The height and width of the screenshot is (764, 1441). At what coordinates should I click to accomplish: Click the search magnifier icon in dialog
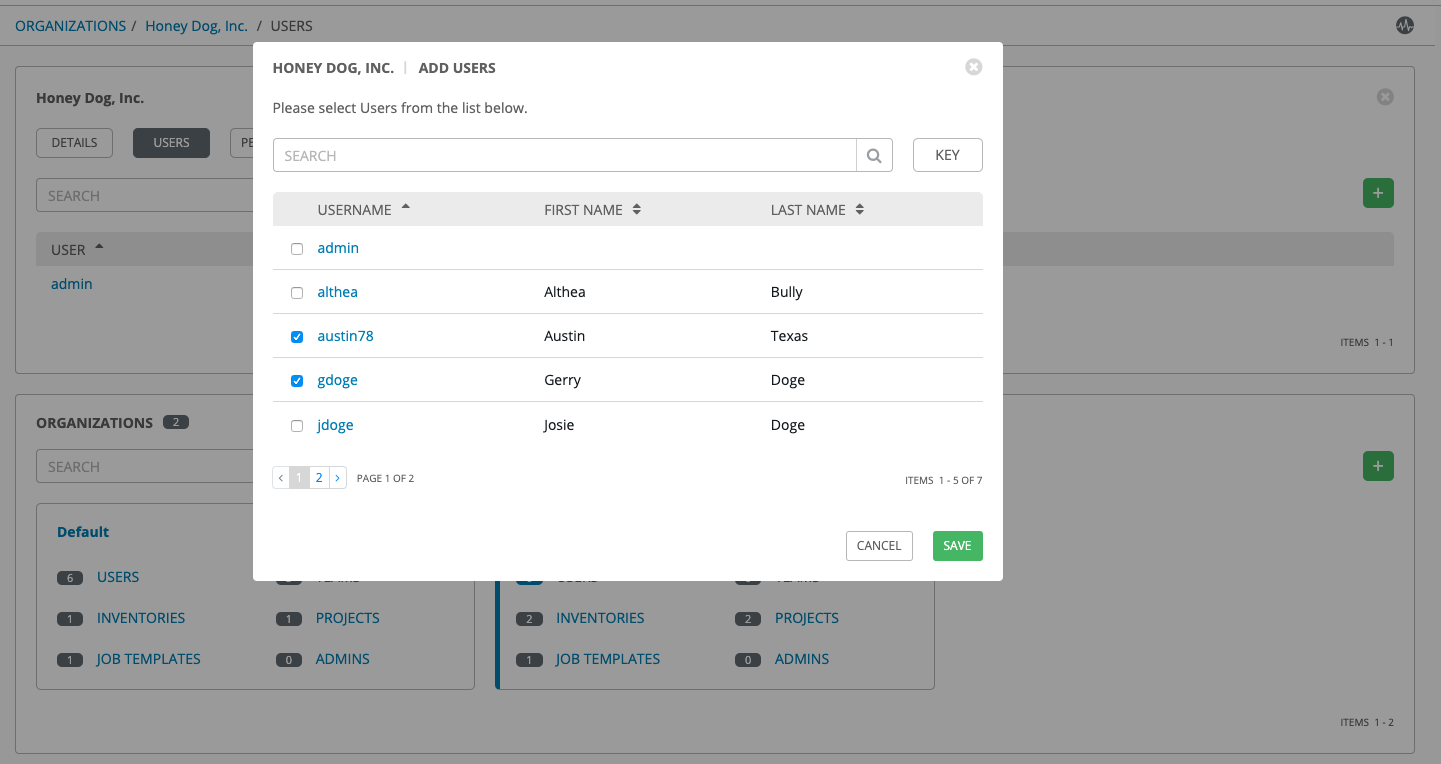874,156
